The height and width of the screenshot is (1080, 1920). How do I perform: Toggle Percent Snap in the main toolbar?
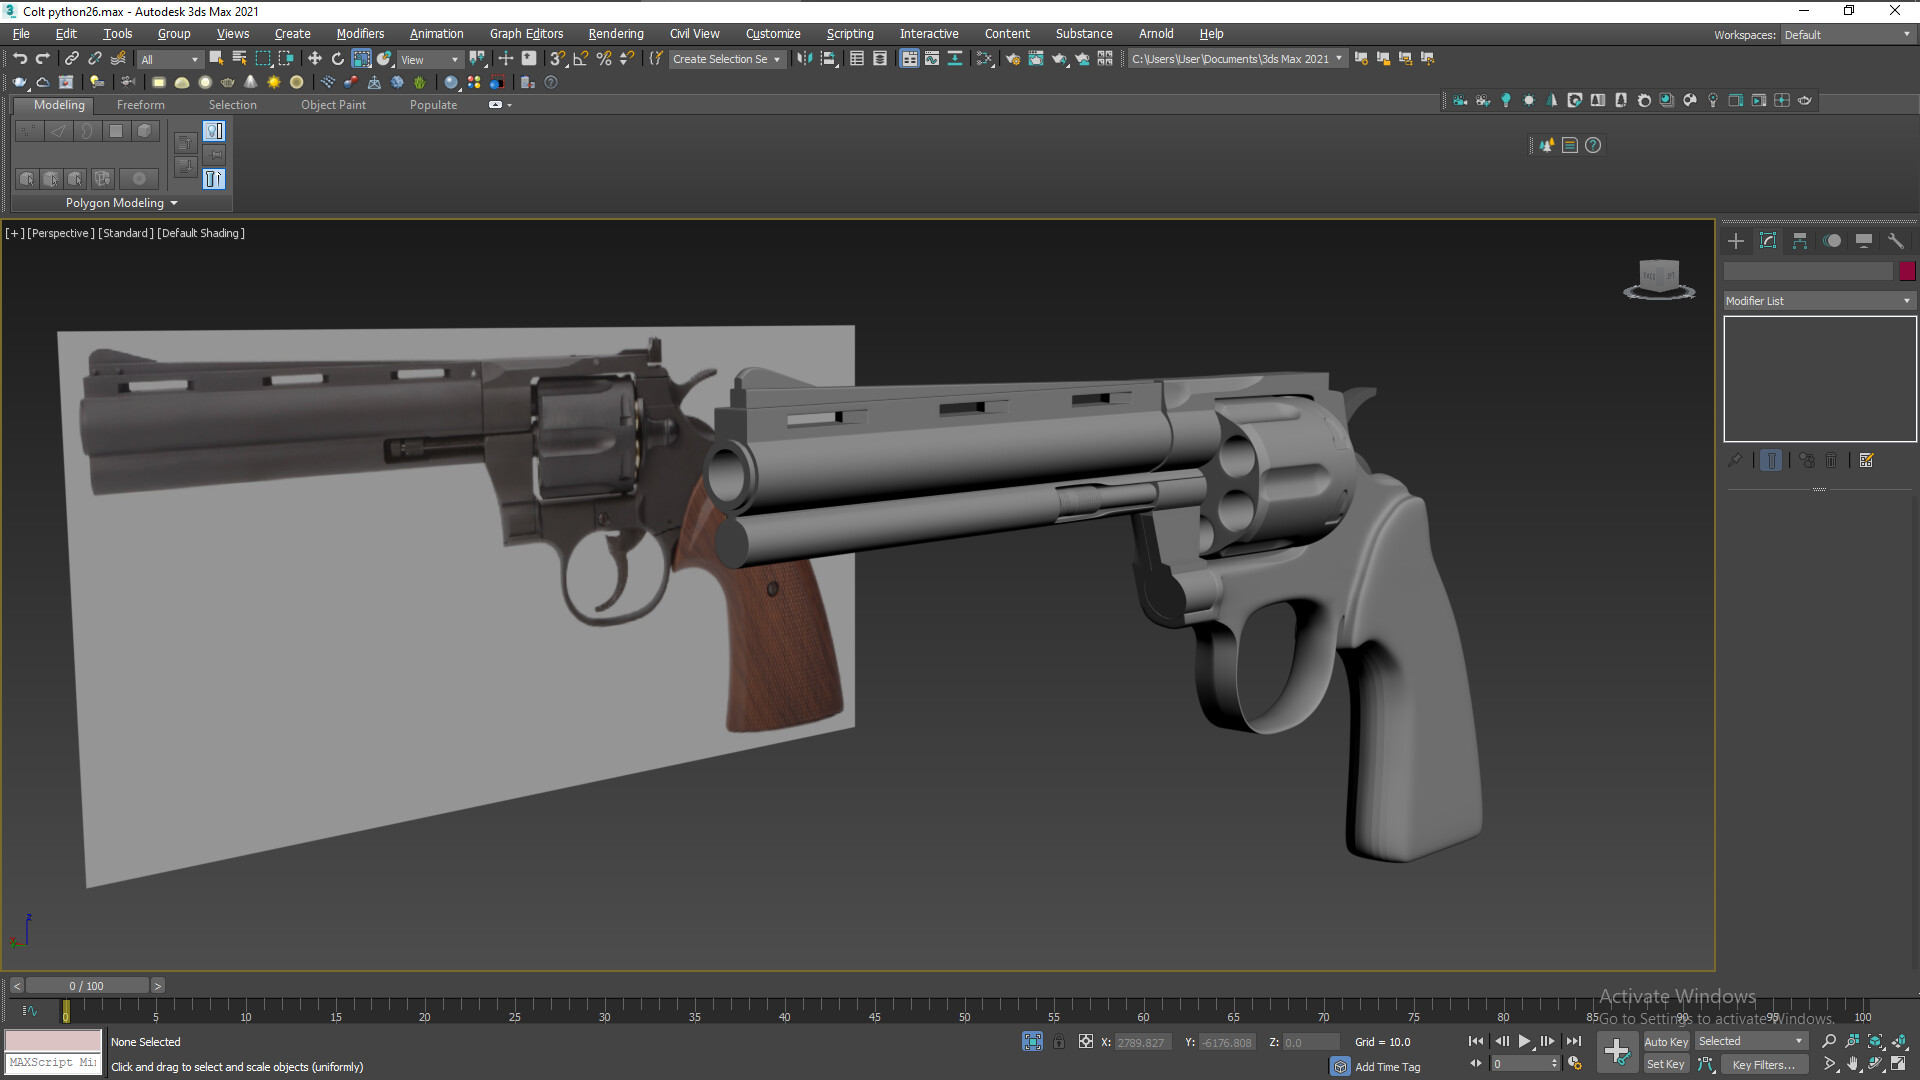tap(604, 58)
